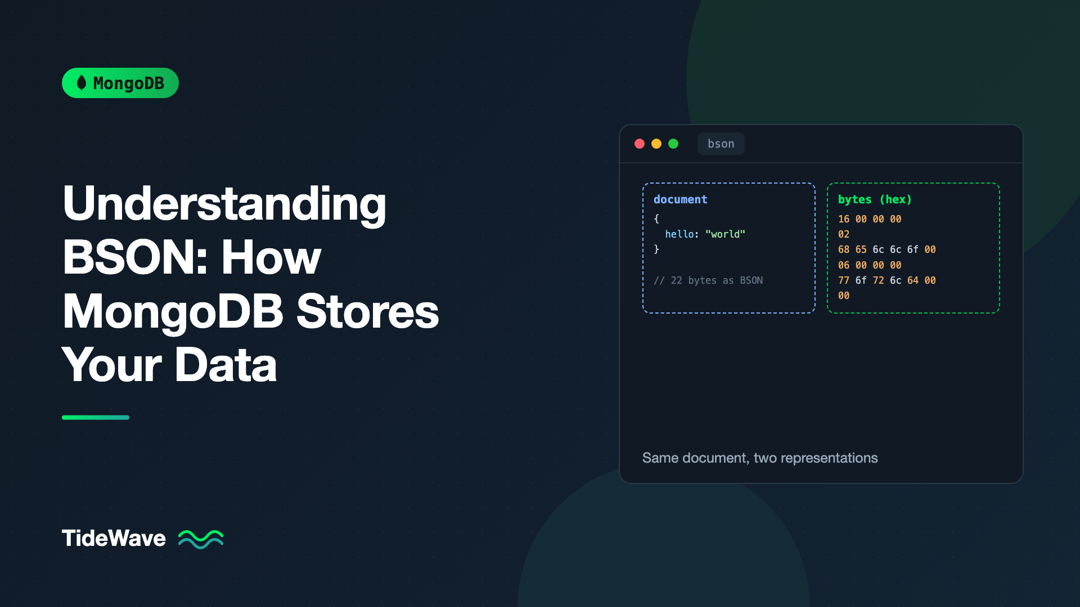Click the TideWave brand name
Image resolution: width=1080 pixels, height=607 pixels.
click(x=114, y=538)
